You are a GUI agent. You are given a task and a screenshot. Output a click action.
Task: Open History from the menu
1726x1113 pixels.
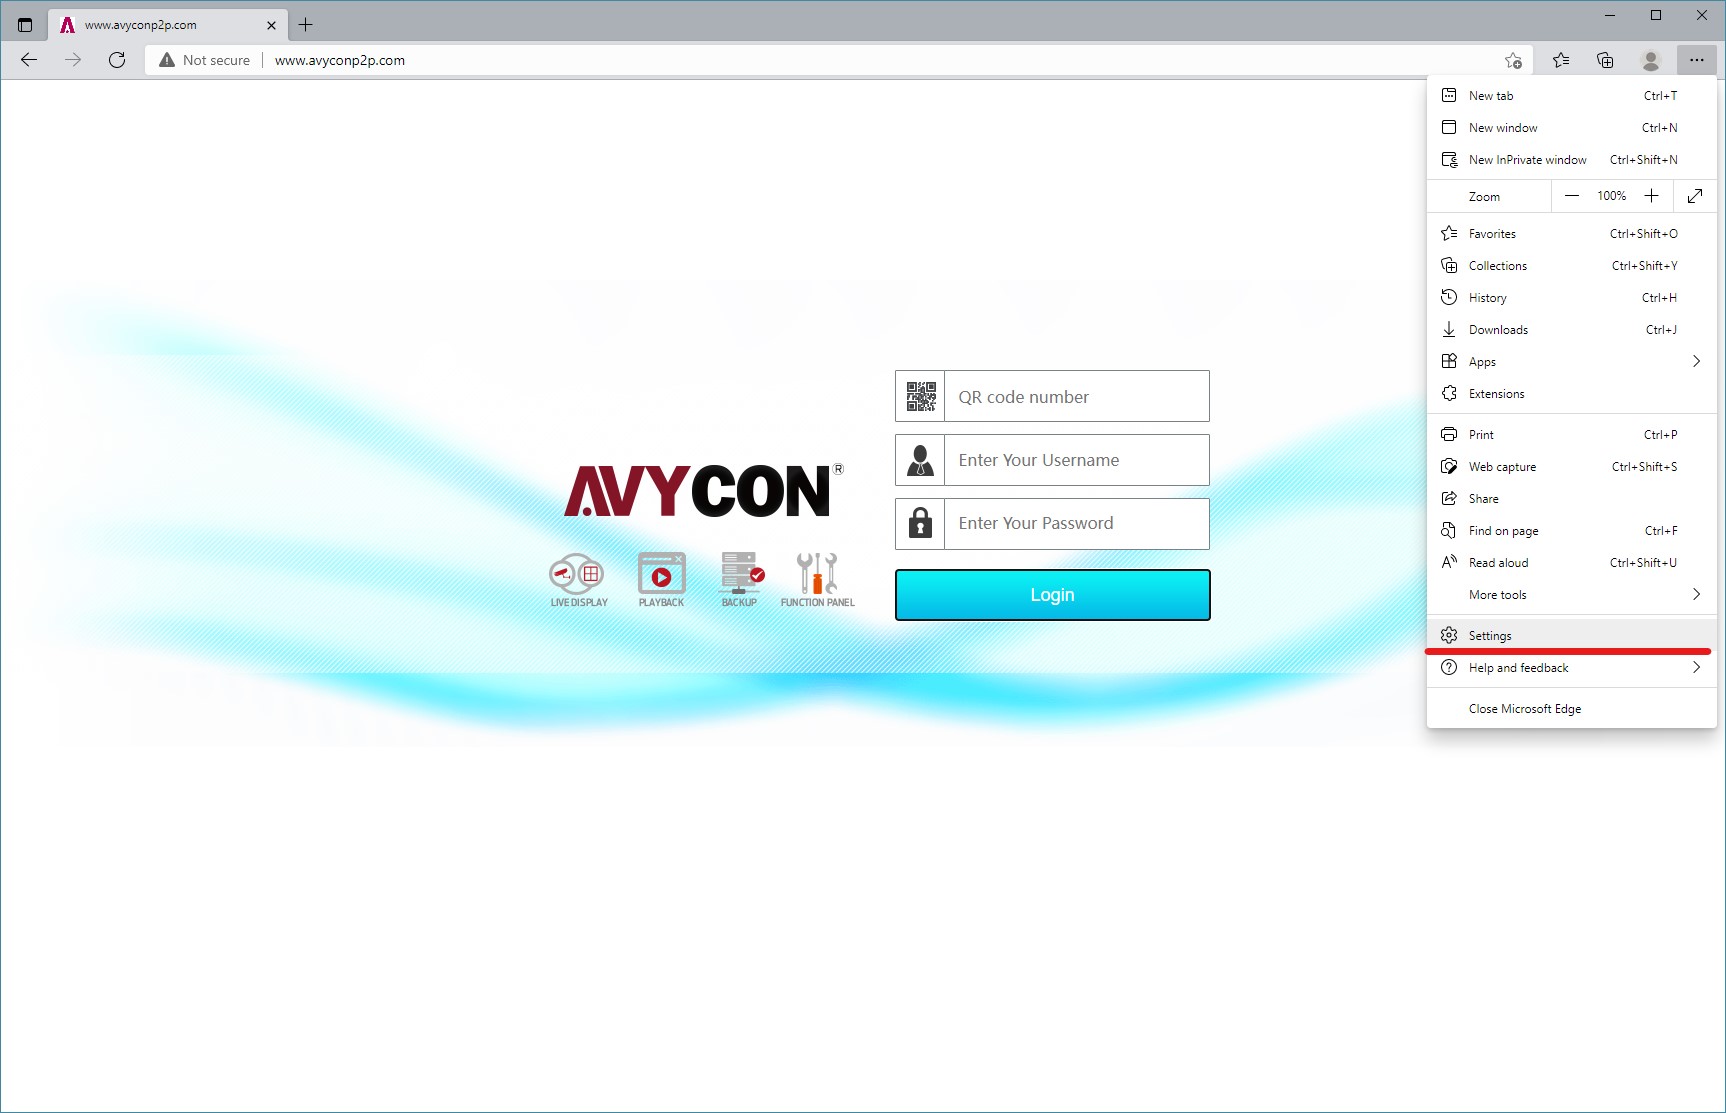pos(1572,298)
